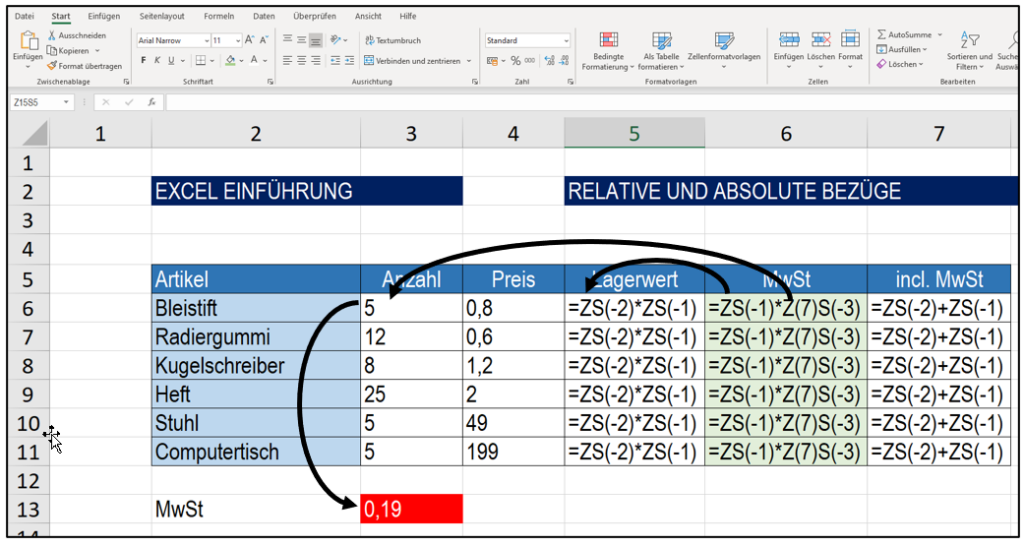Click the percent style icon
This screenshot has height=546, width=1024.
(x=515, y=61)
